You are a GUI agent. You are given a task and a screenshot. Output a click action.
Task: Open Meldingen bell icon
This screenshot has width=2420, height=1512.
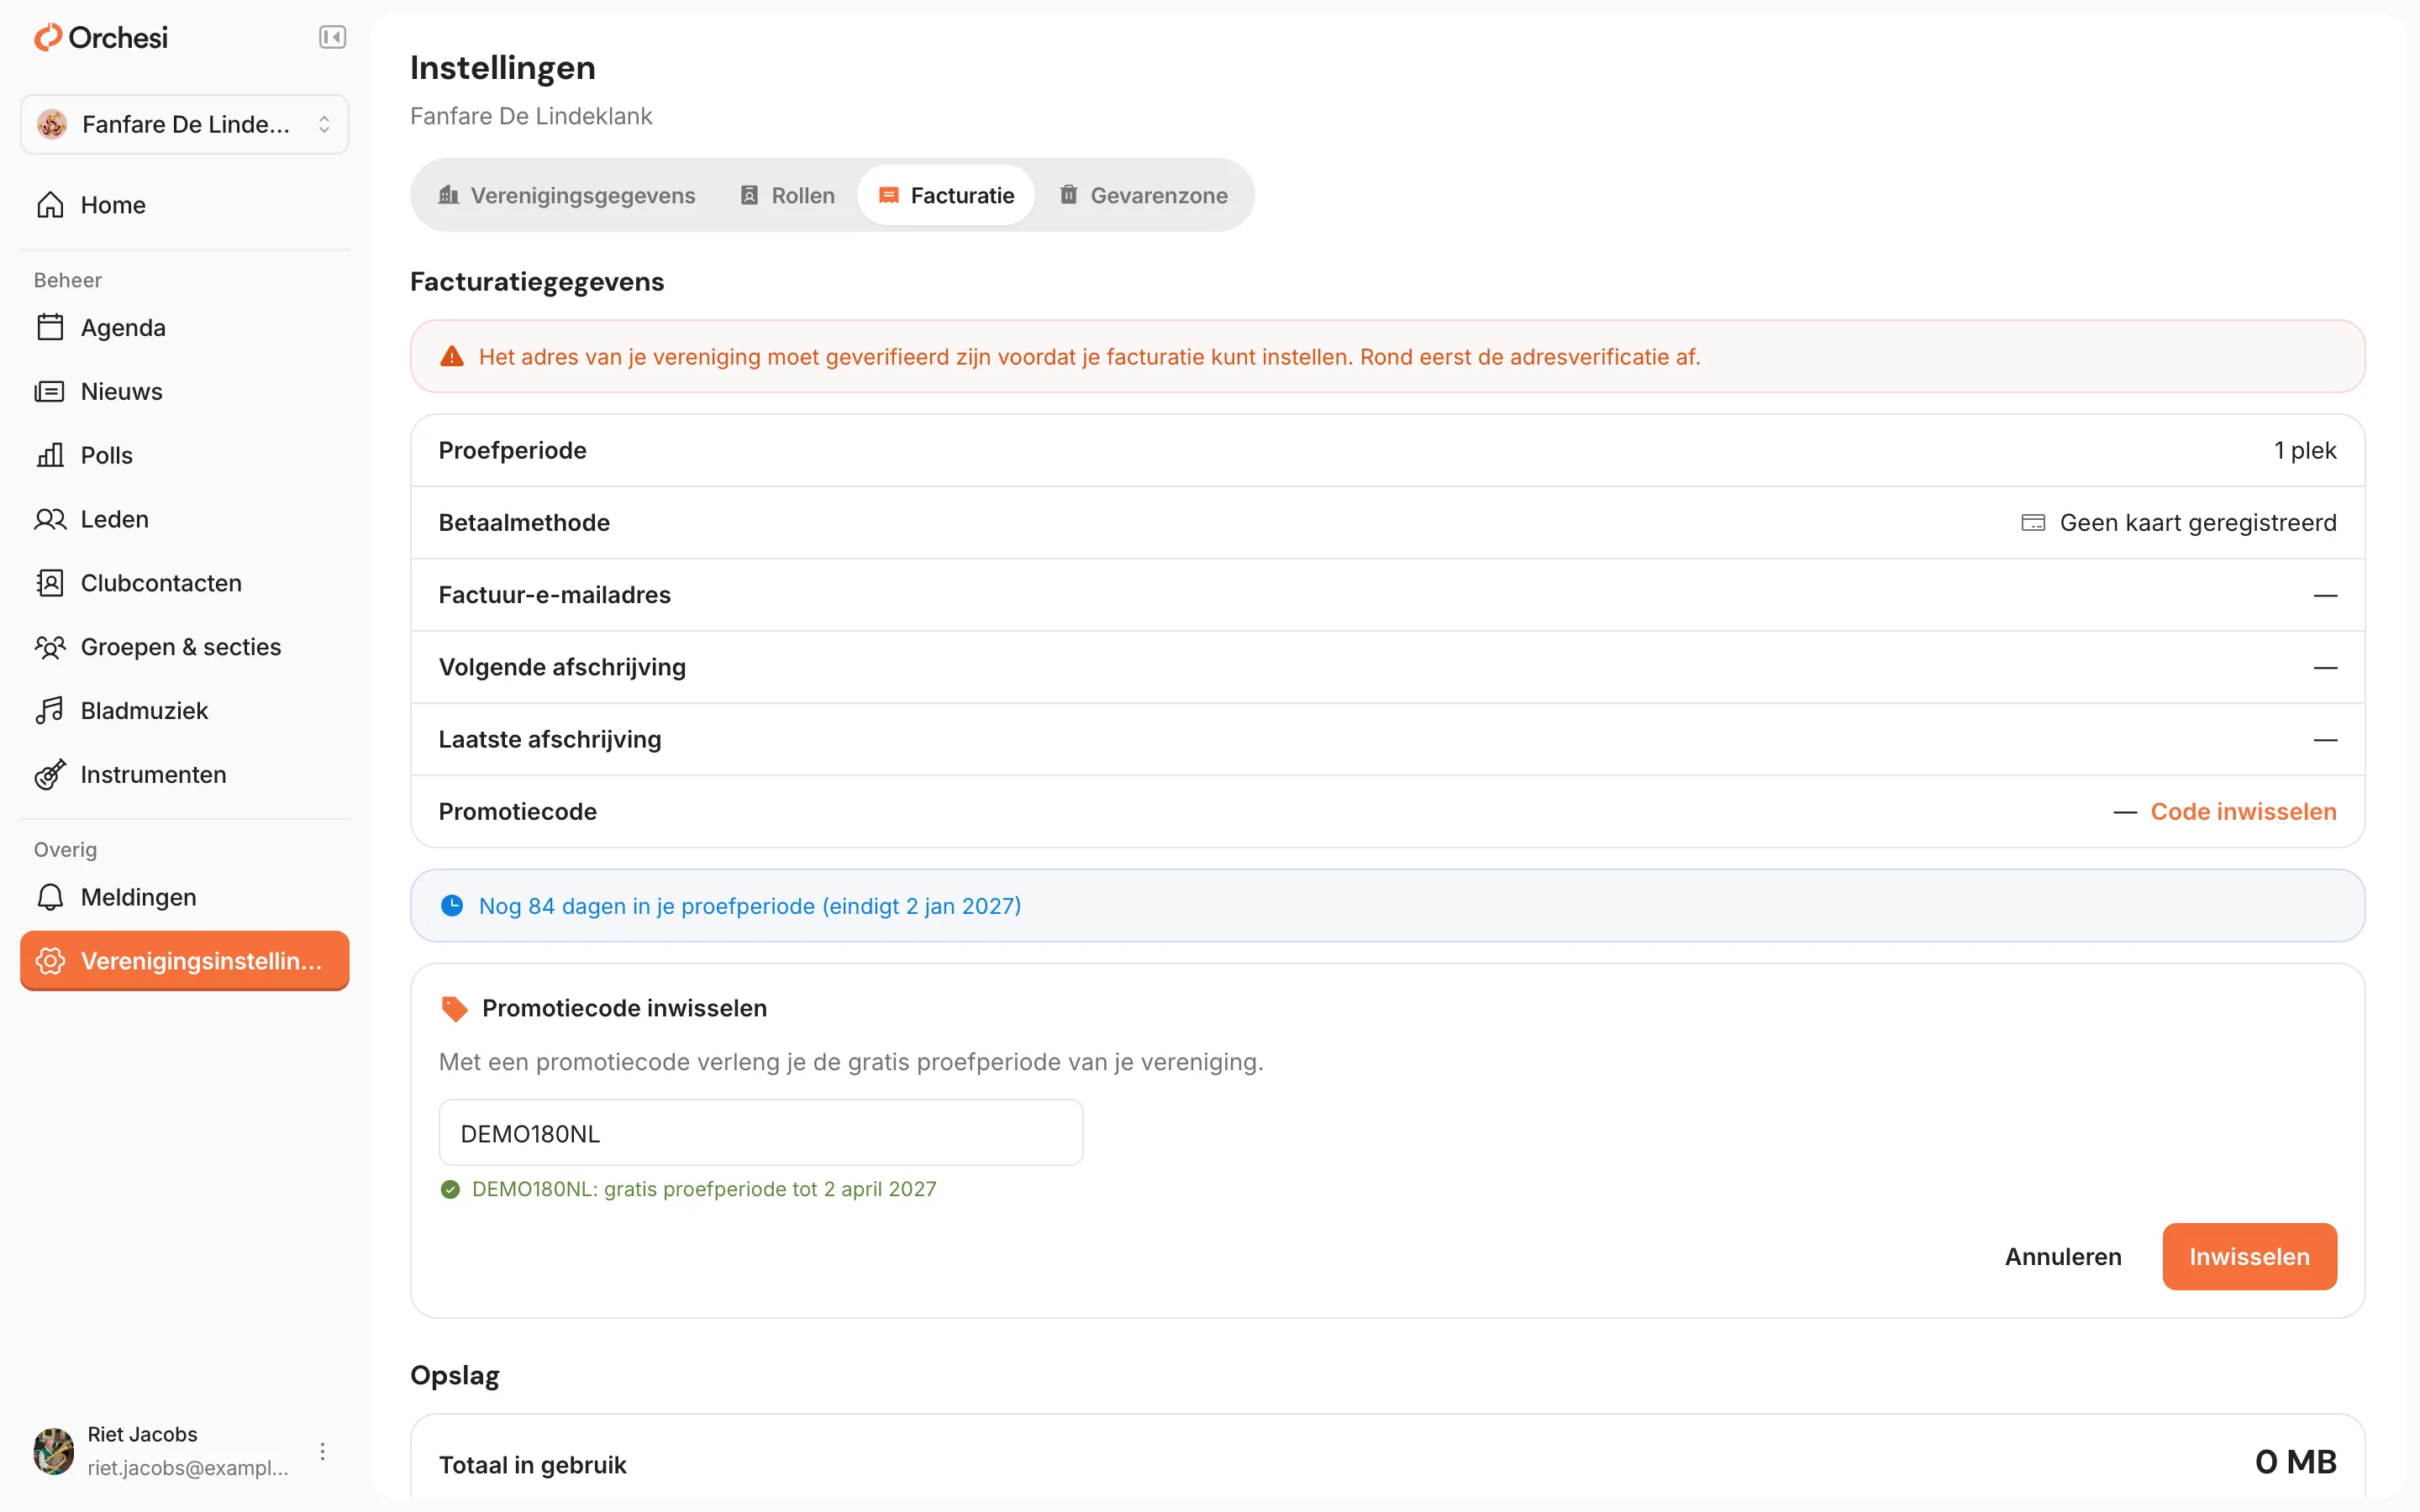[x=50, y=897]
